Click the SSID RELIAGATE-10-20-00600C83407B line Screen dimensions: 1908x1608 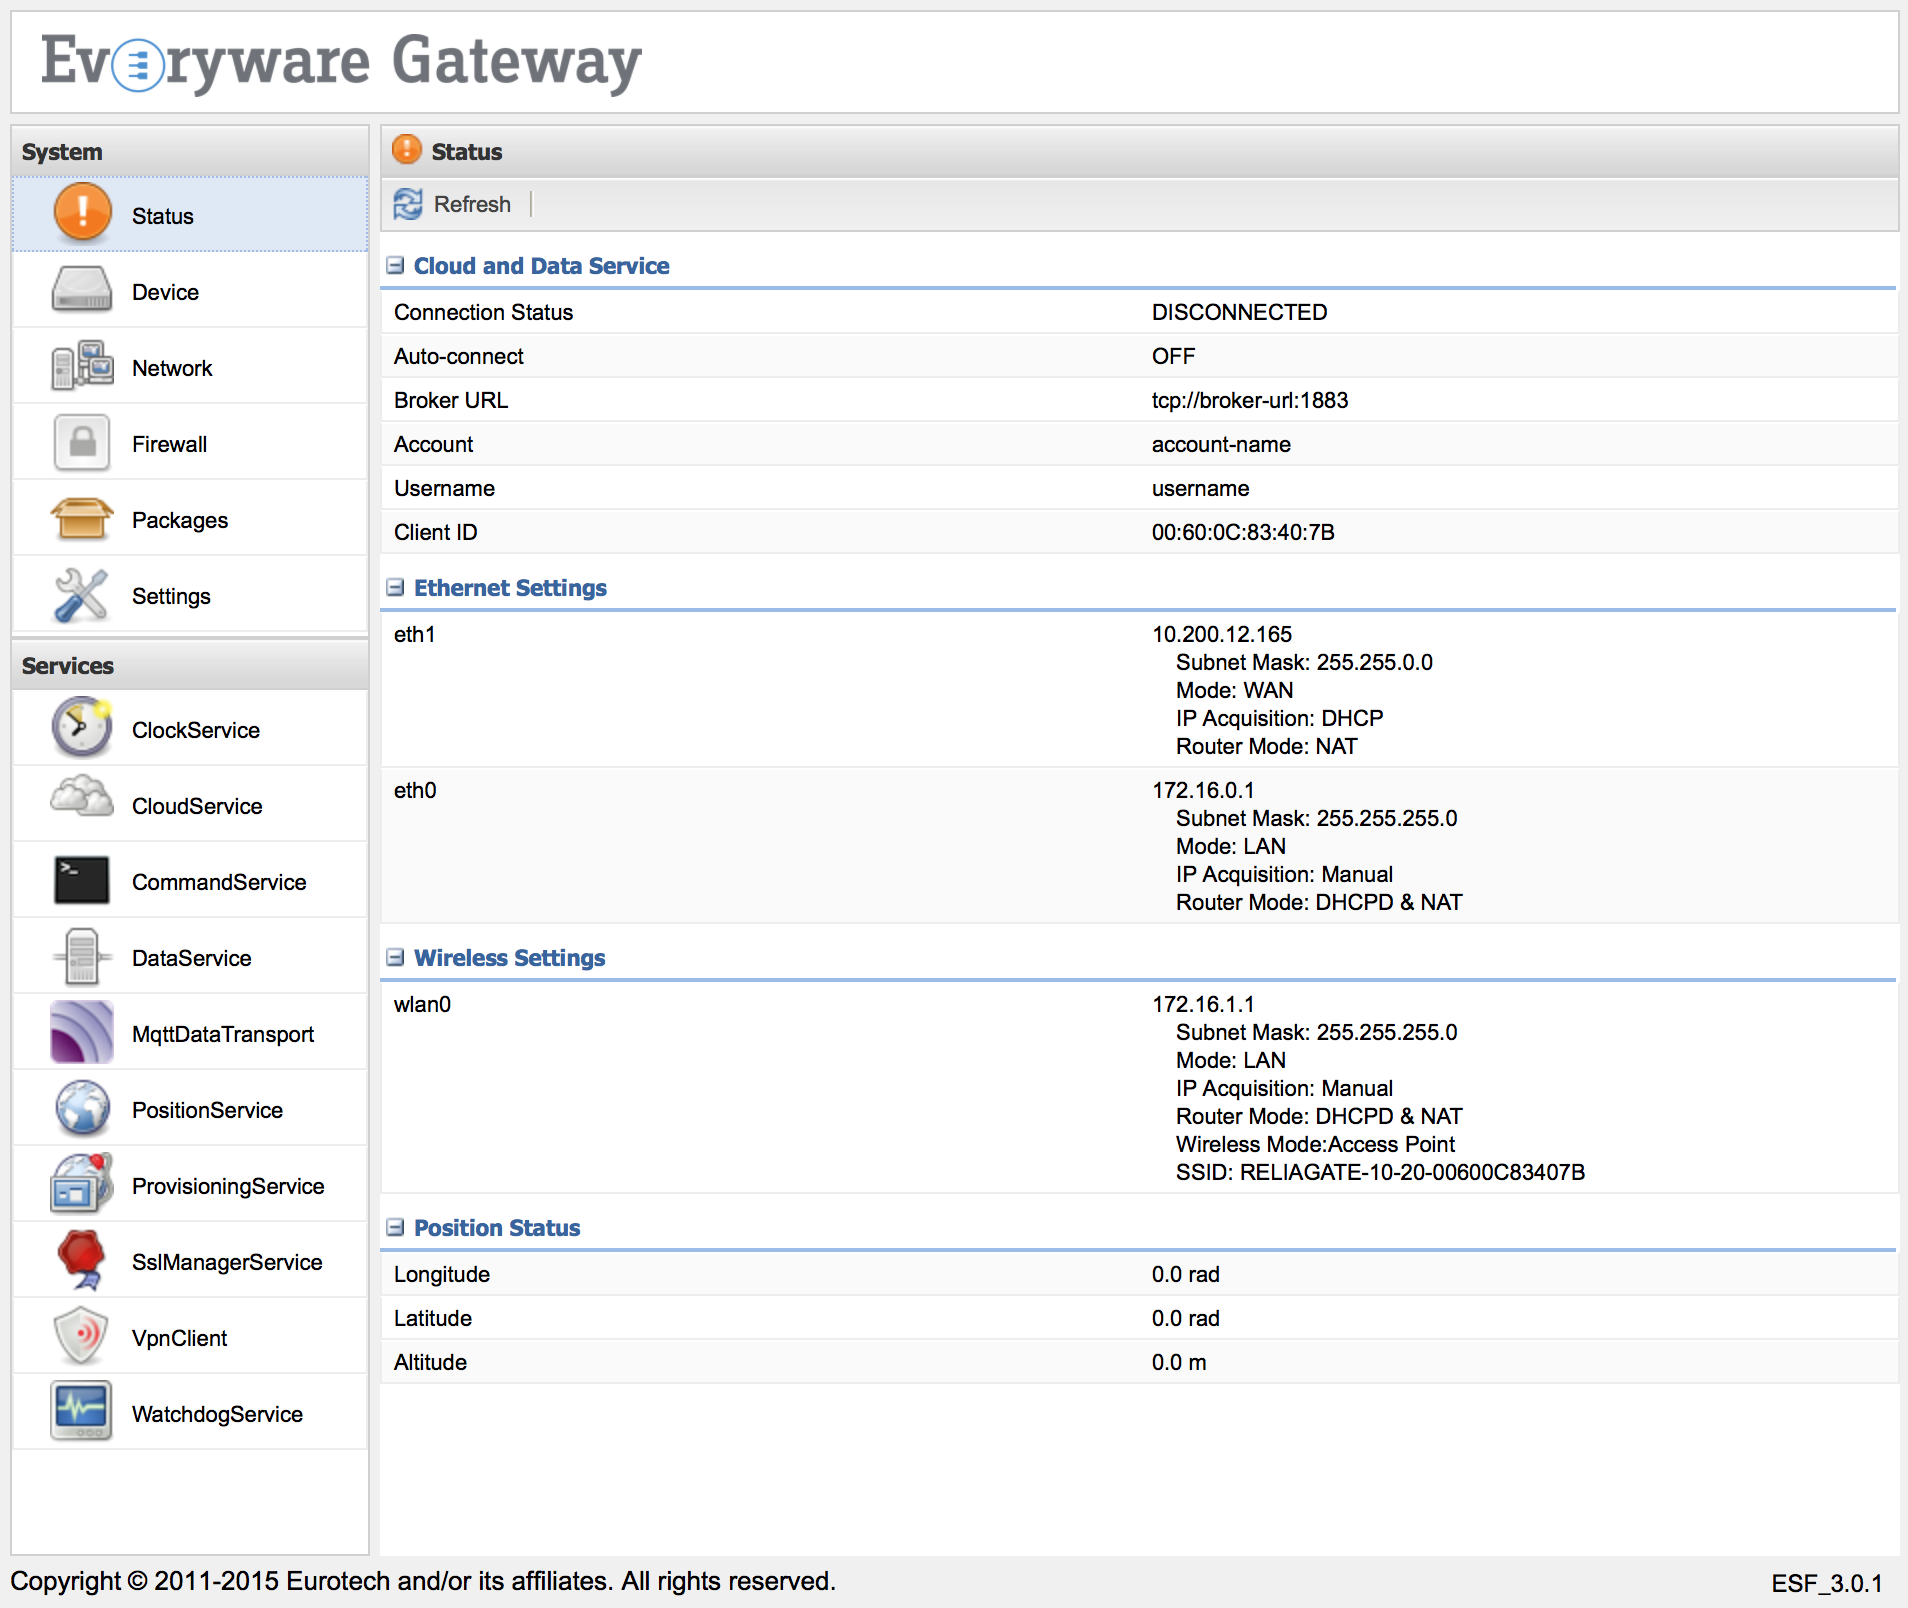pyautogui.click(x=1380, y=1172)
